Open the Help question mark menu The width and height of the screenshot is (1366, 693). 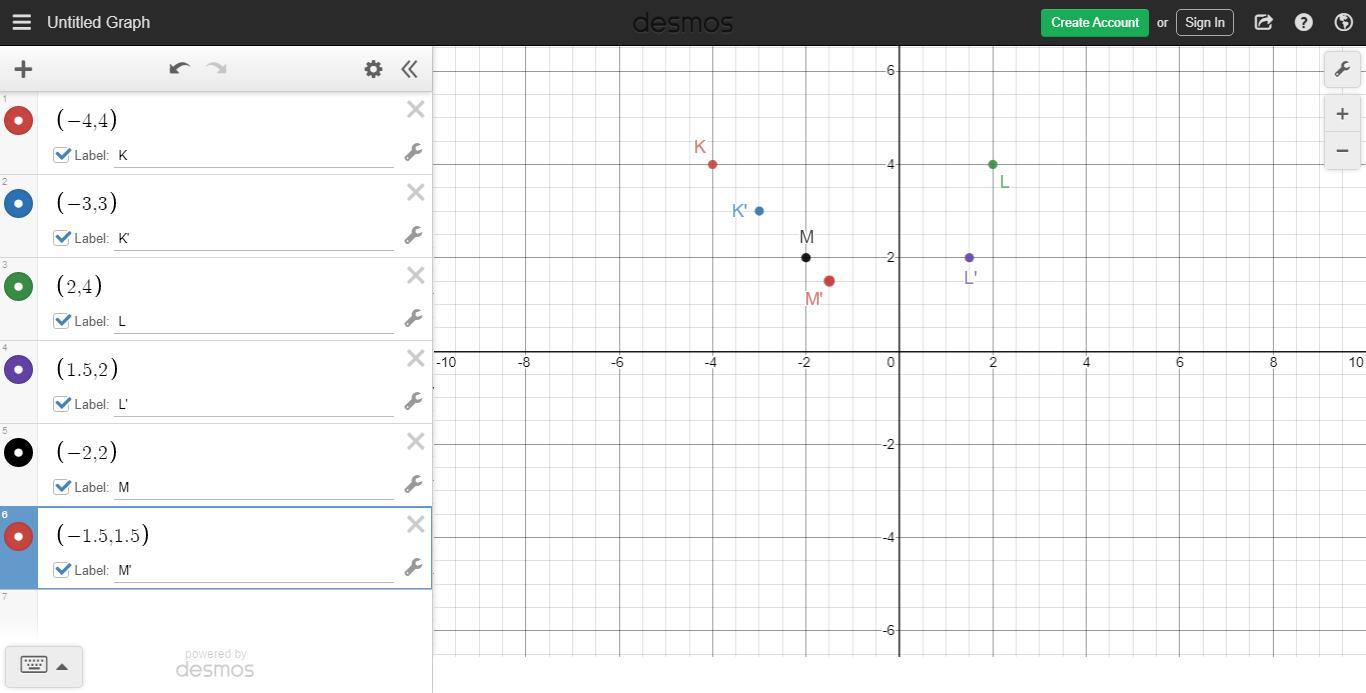pyautogui.click(x=1303, y=22)
